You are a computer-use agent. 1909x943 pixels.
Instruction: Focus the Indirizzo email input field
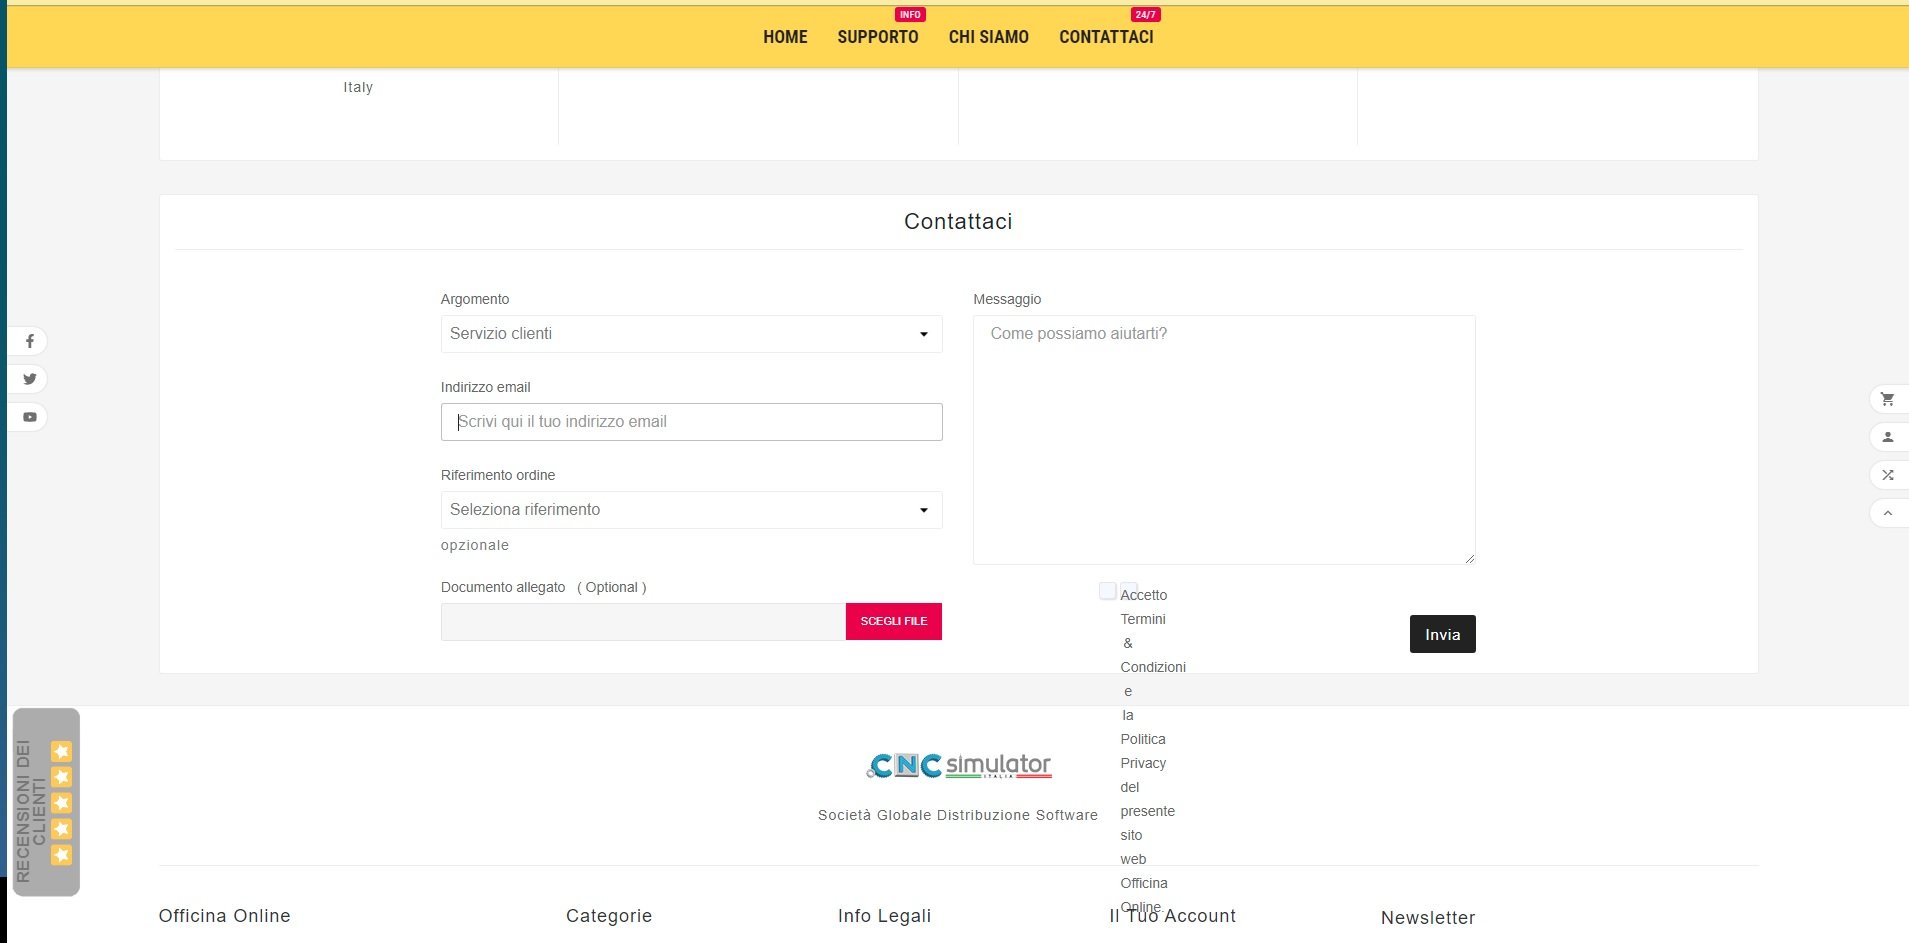point(691,422)
